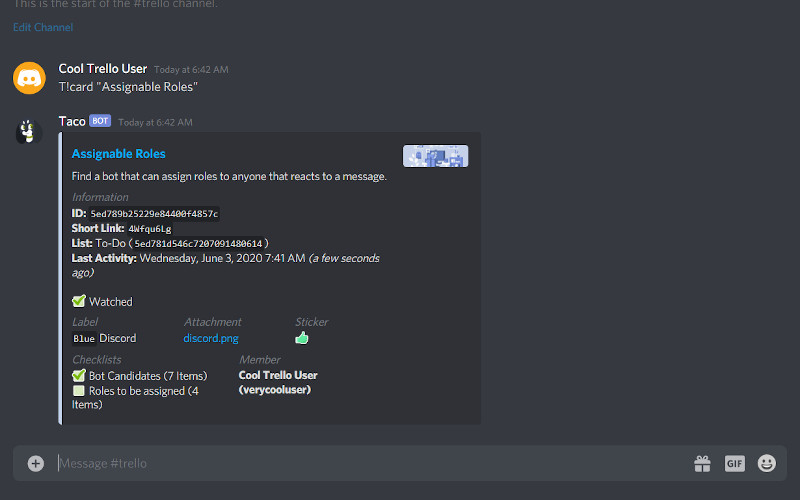The image size is (800, 500).
Task: Click the Blue label color tag
Action: [84, 339]
